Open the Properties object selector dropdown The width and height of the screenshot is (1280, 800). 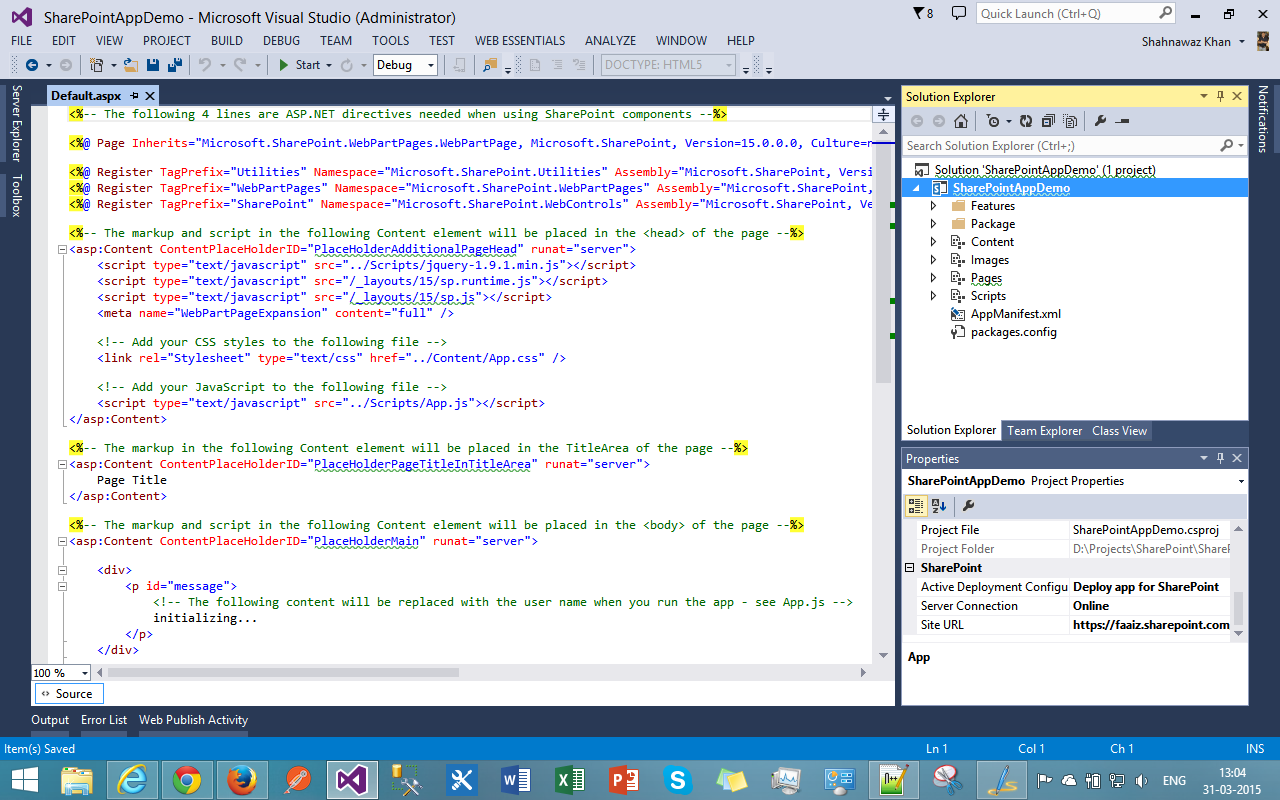[1241, 481]
